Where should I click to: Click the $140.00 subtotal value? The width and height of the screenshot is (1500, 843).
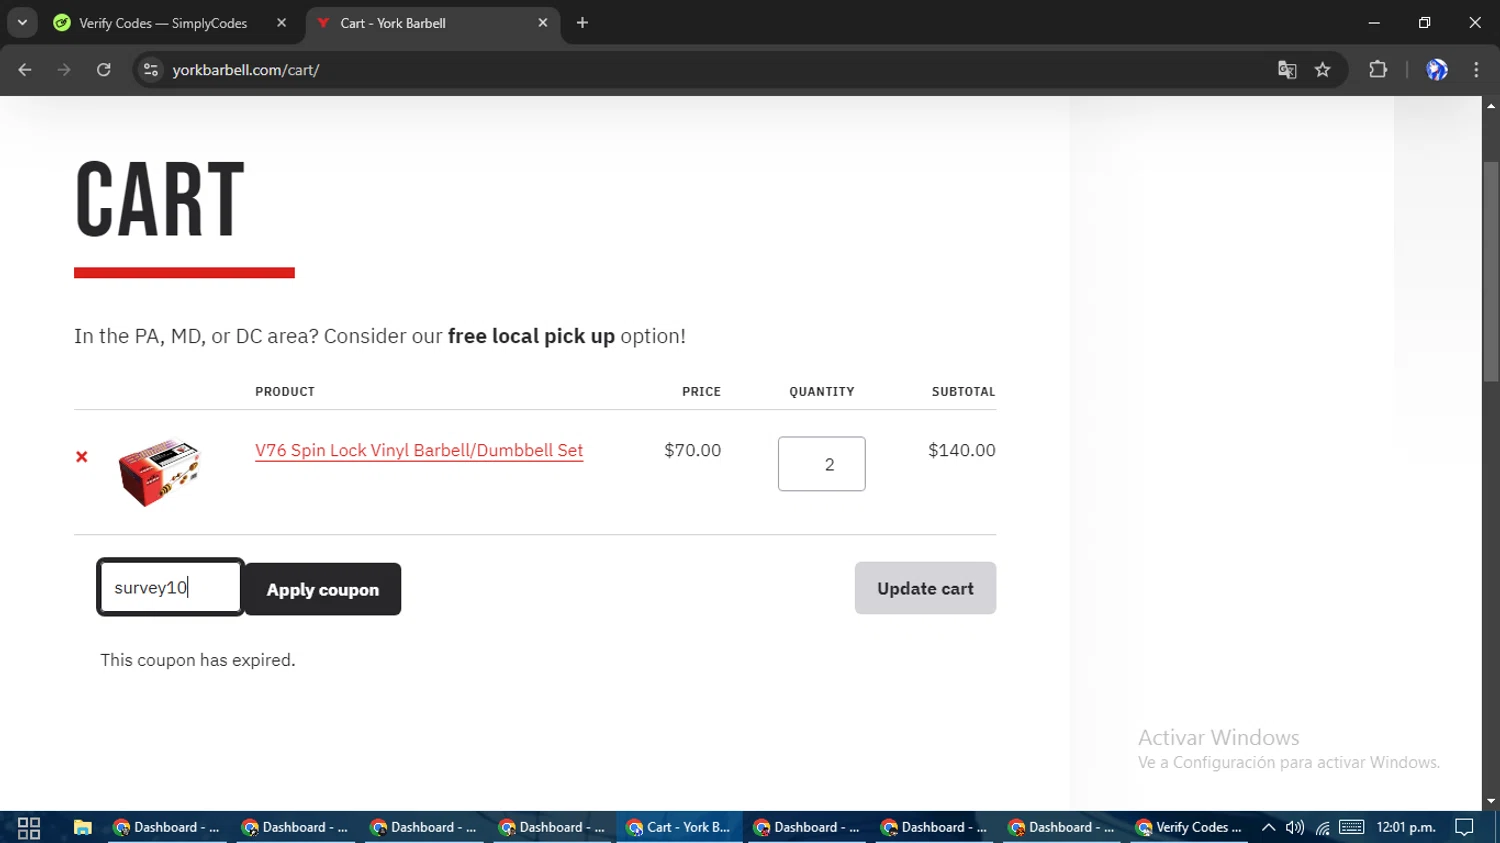pos(962,450)
